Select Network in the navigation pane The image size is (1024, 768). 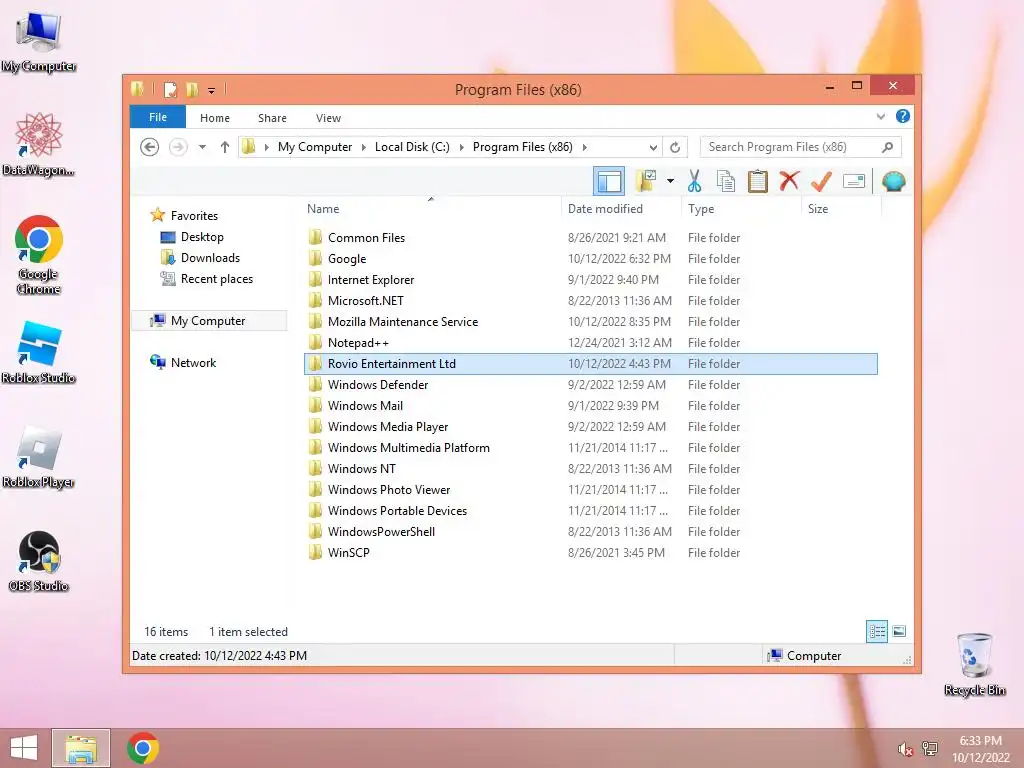click(193, 362)
